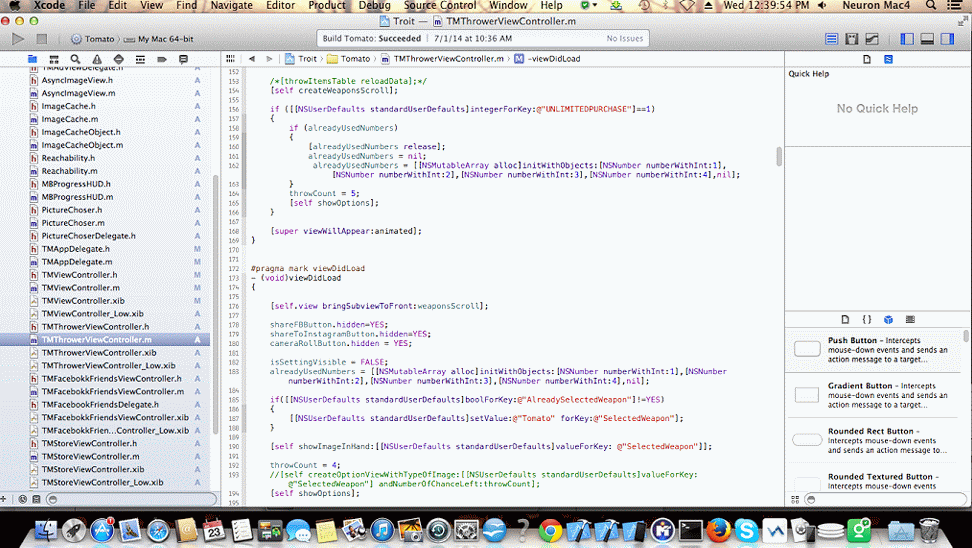Switch to the Version editor
The width and height of the screenshot is (972, 548).
[872, 39]
